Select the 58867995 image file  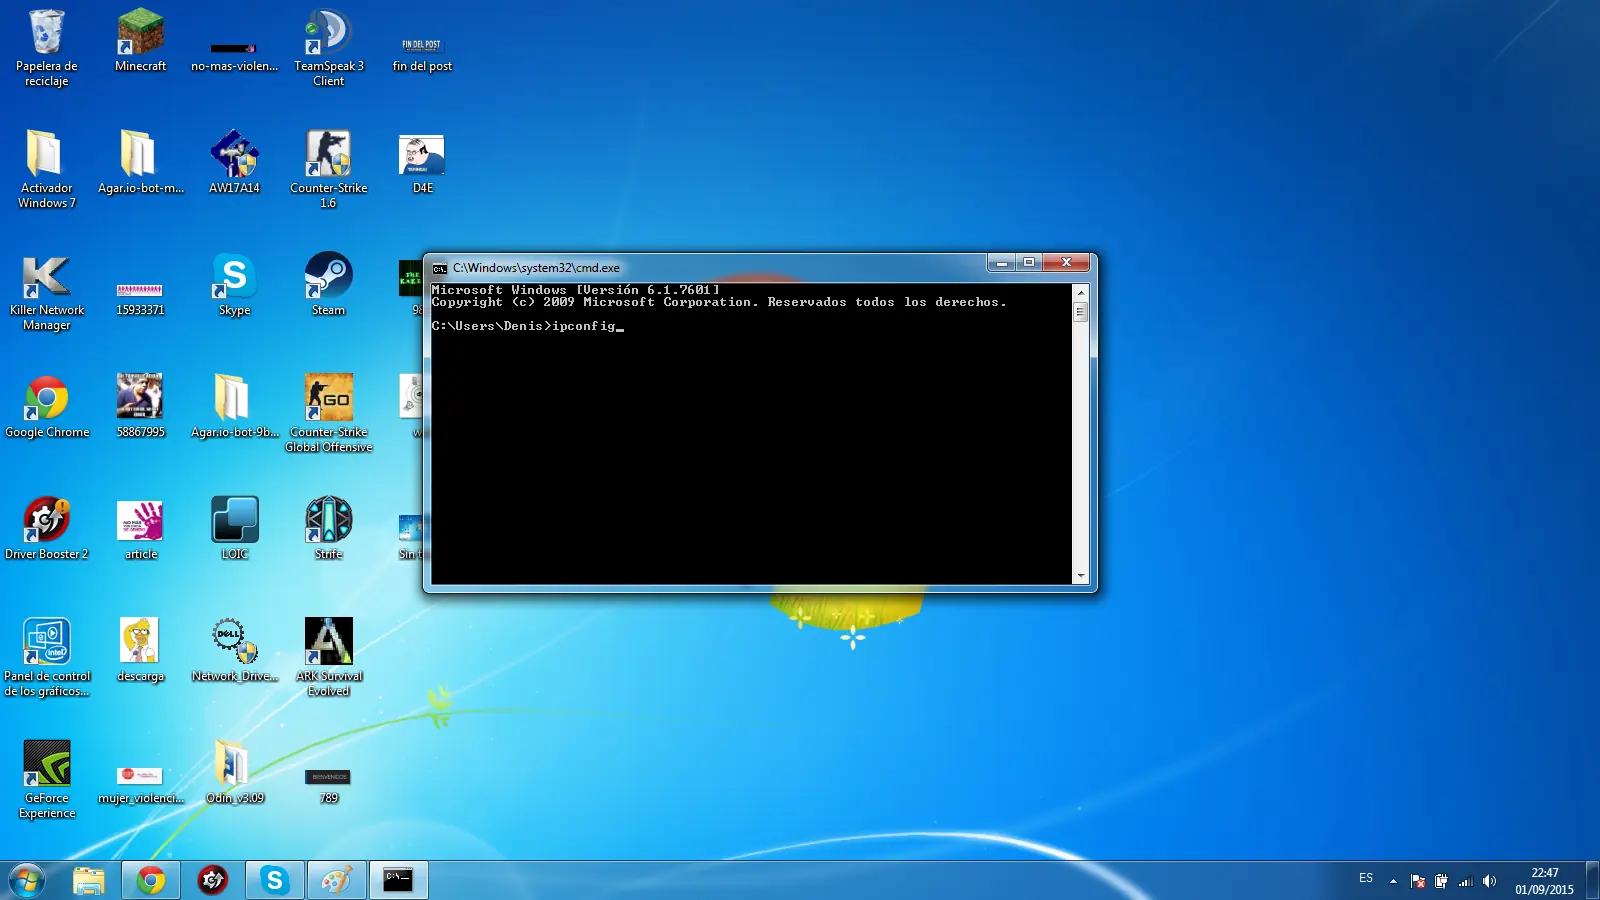pos(140,407)
